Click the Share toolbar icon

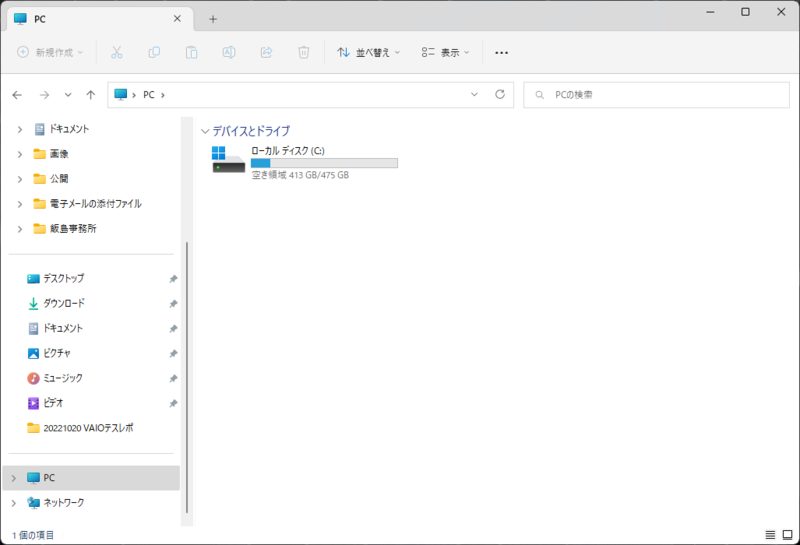click(x=266, y=52)
